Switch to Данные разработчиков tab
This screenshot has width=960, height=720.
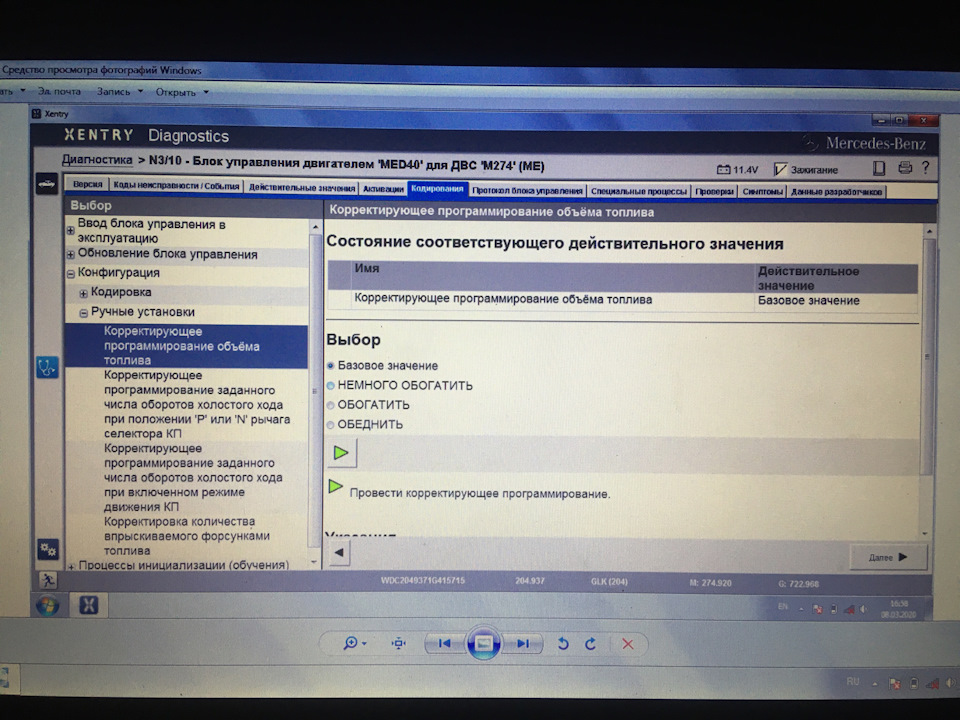(x=836, y=192)
